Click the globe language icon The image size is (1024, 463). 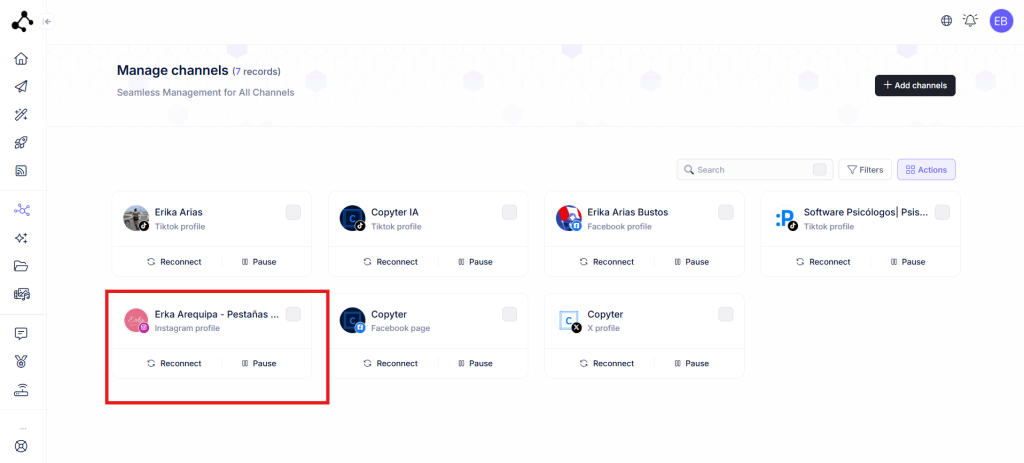(x=946, y=20)
